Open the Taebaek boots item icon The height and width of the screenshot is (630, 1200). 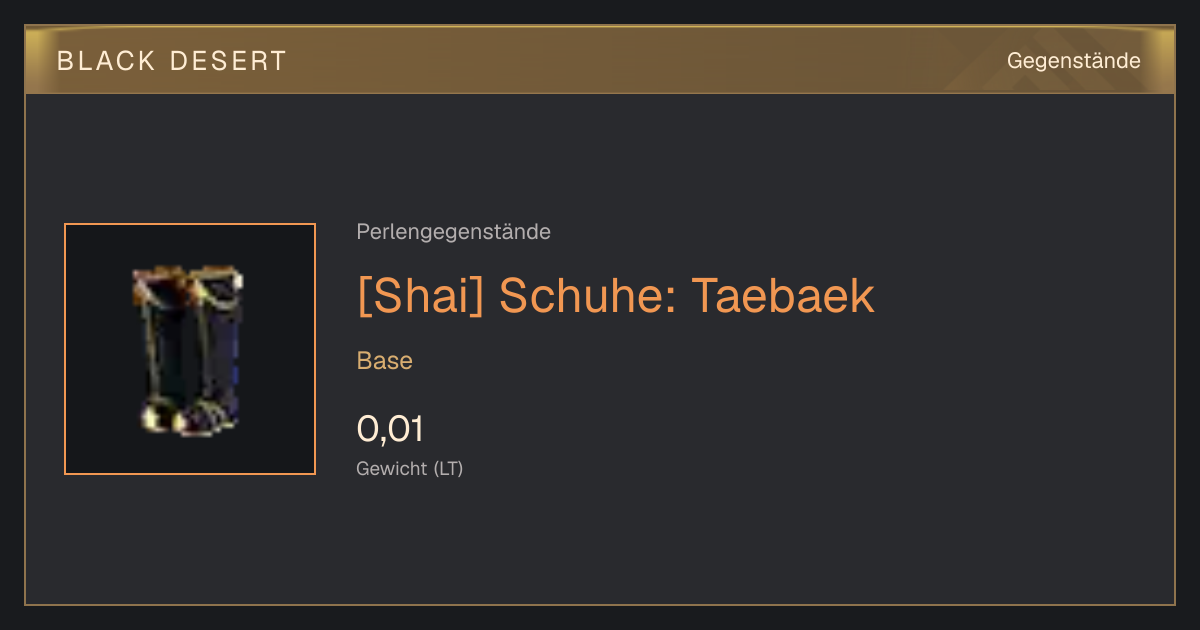pyautogui.click(x=190, y=349)
